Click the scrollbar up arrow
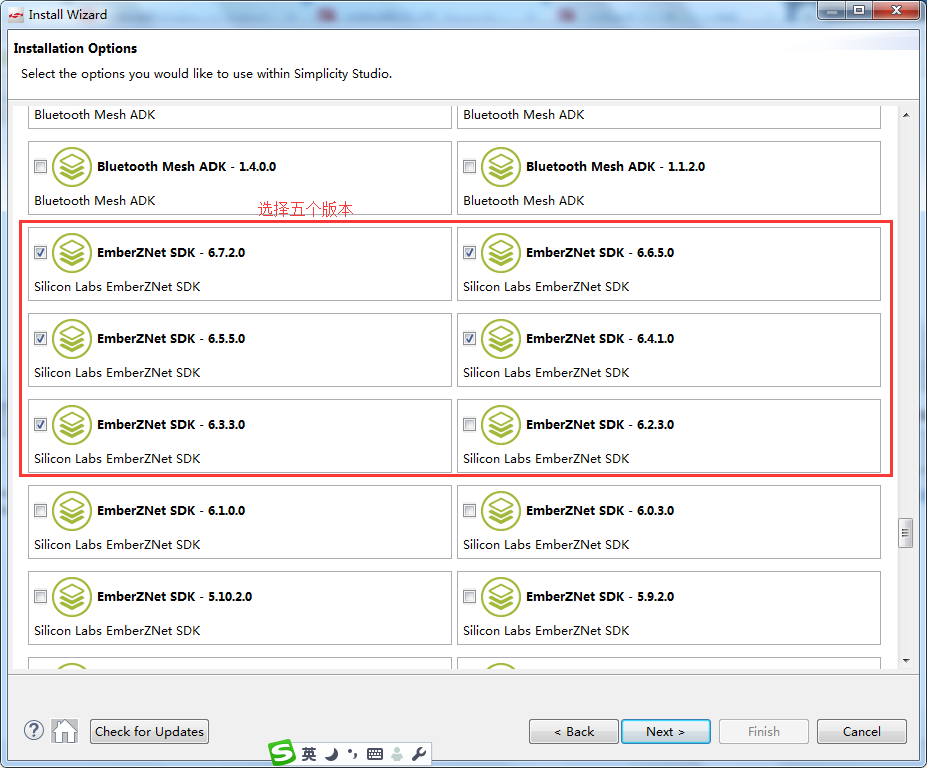Screen dimensions: 927x768 point(906,115)
